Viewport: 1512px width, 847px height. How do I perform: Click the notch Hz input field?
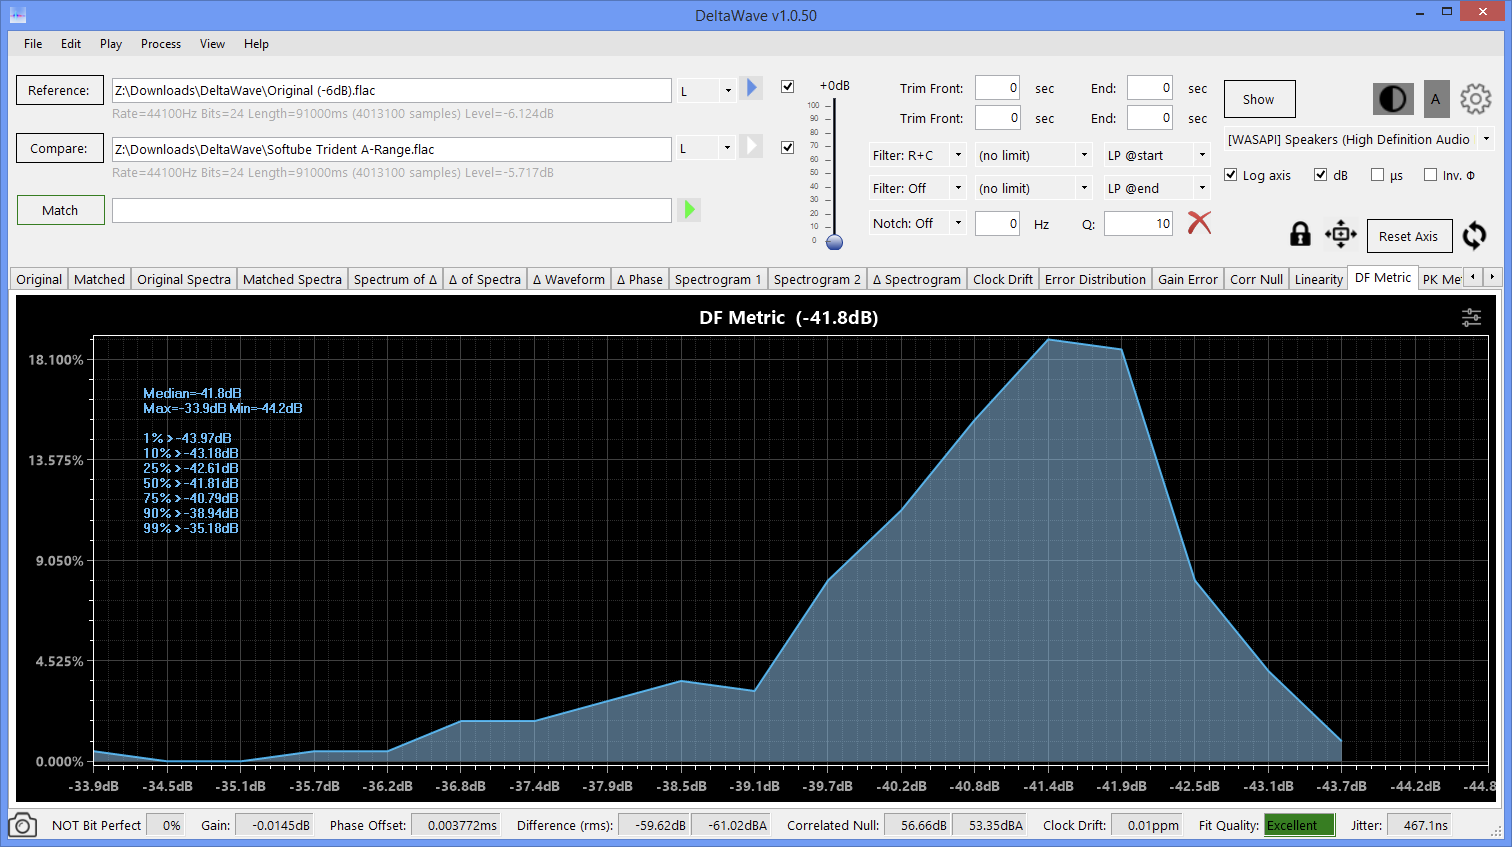point(997,223)
